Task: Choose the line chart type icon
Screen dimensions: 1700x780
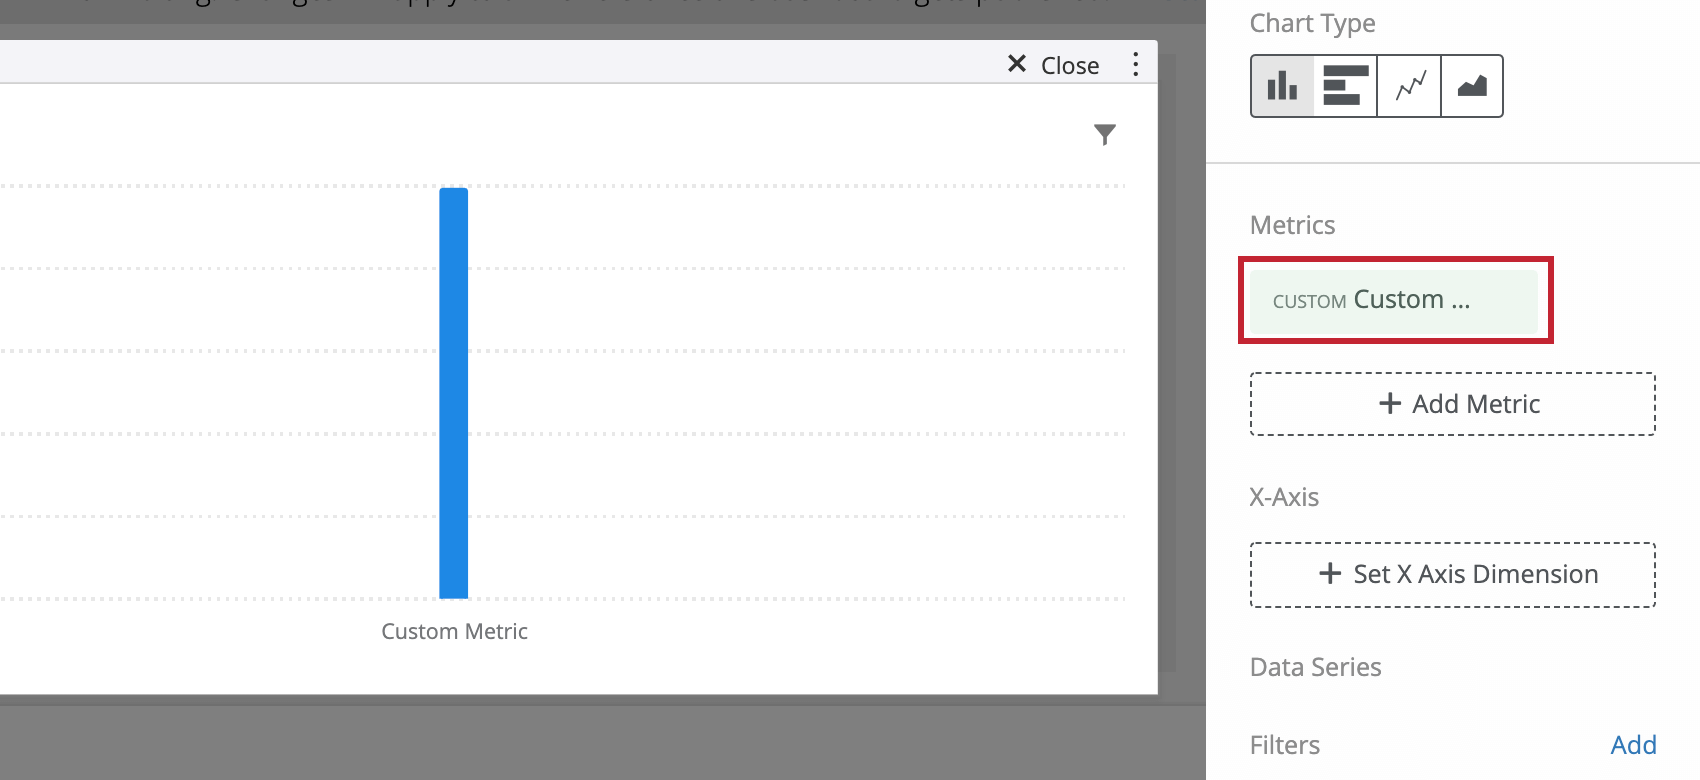Action: point(1409,86)
